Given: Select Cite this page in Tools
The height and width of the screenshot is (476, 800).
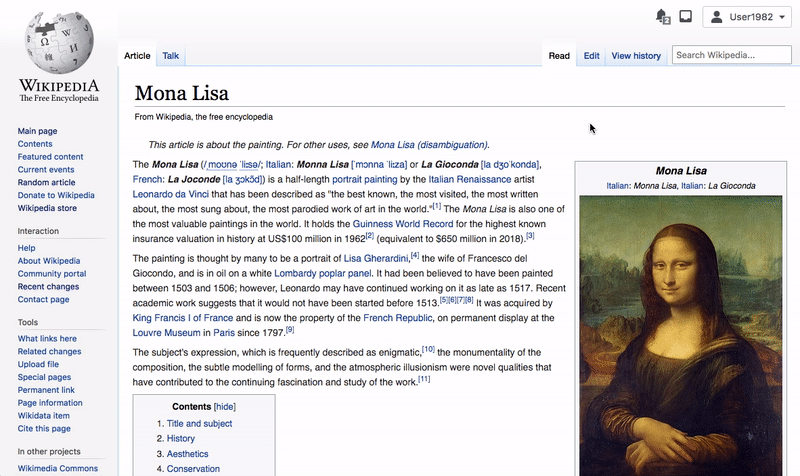Looking at the screenshot, I should pyautogui.click(x=44, y=429).
